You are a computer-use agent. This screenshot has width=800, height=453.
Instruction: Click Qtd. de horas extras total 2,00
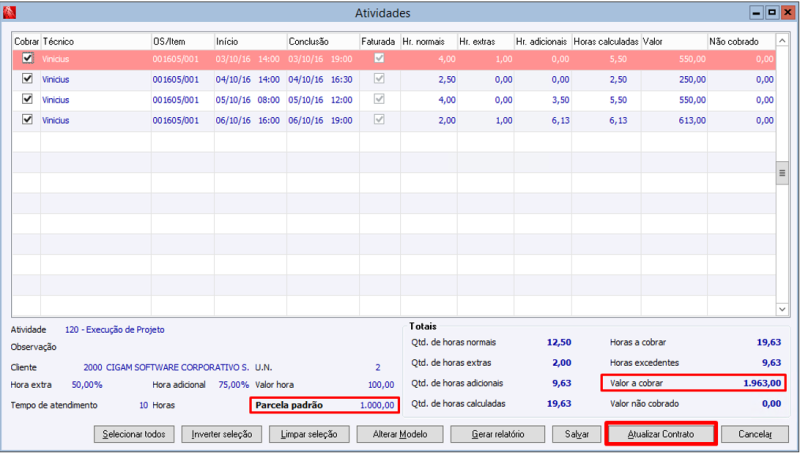point(562,363)
